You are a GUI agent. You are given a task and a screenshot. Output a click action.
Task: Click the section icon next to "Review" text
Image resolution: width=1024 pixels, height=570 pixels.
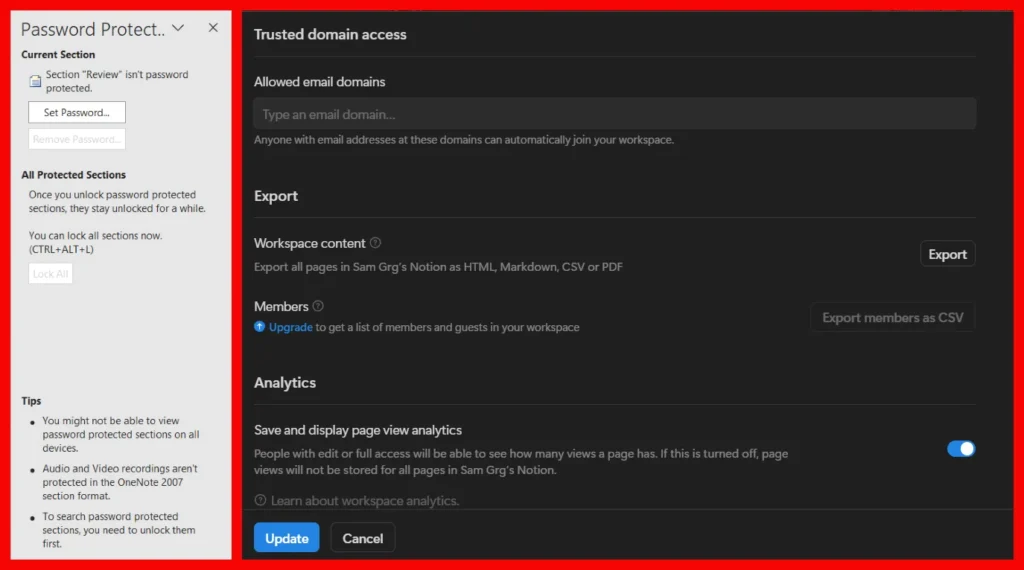(35, 81)
